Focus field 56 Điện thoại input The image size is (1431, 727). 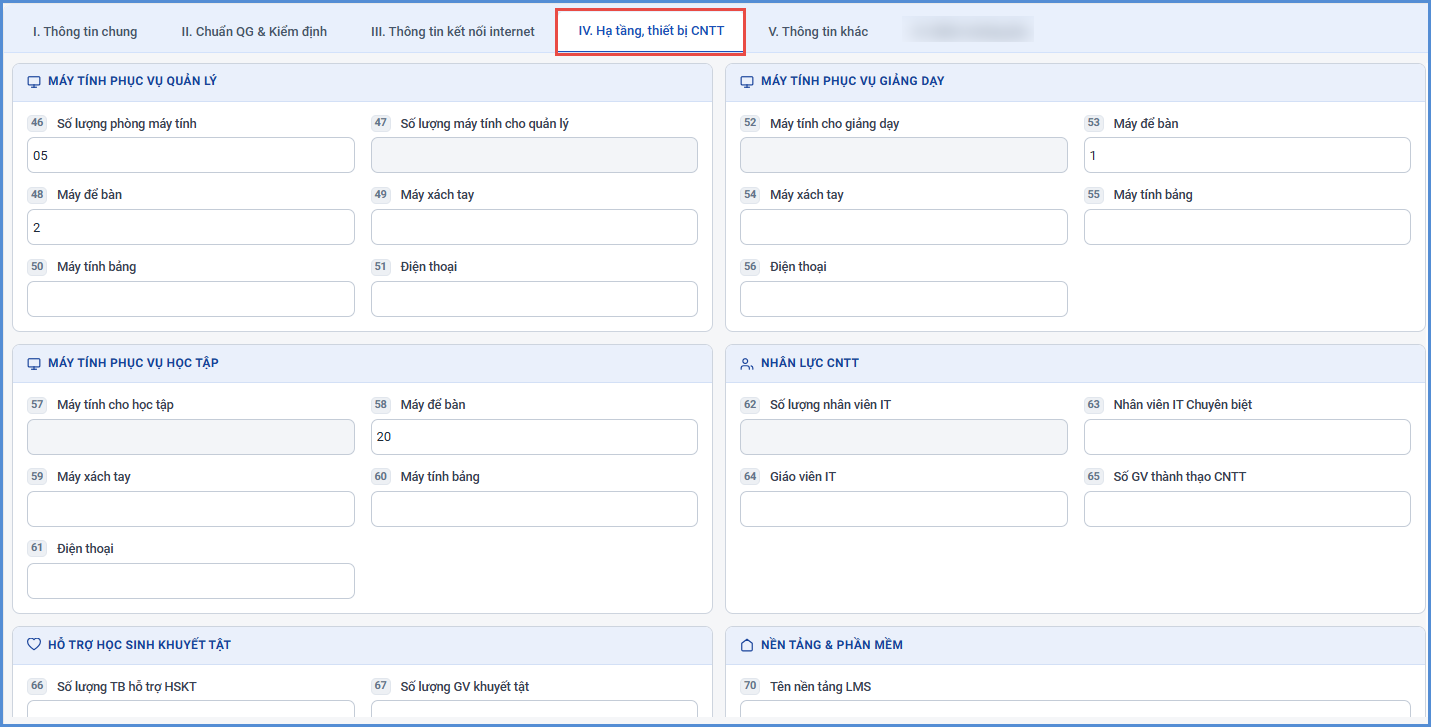click(x=904, y=299)
